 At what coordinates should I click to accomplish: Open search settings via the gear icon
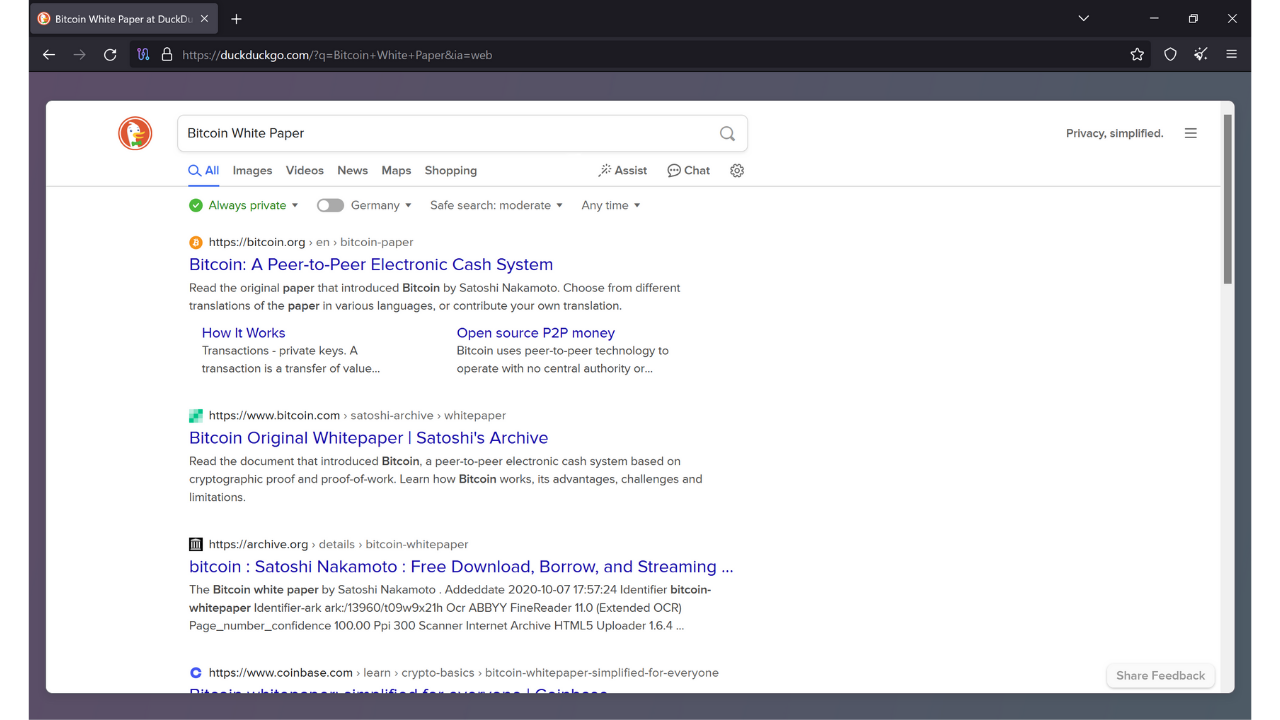[x=737, y=171]
